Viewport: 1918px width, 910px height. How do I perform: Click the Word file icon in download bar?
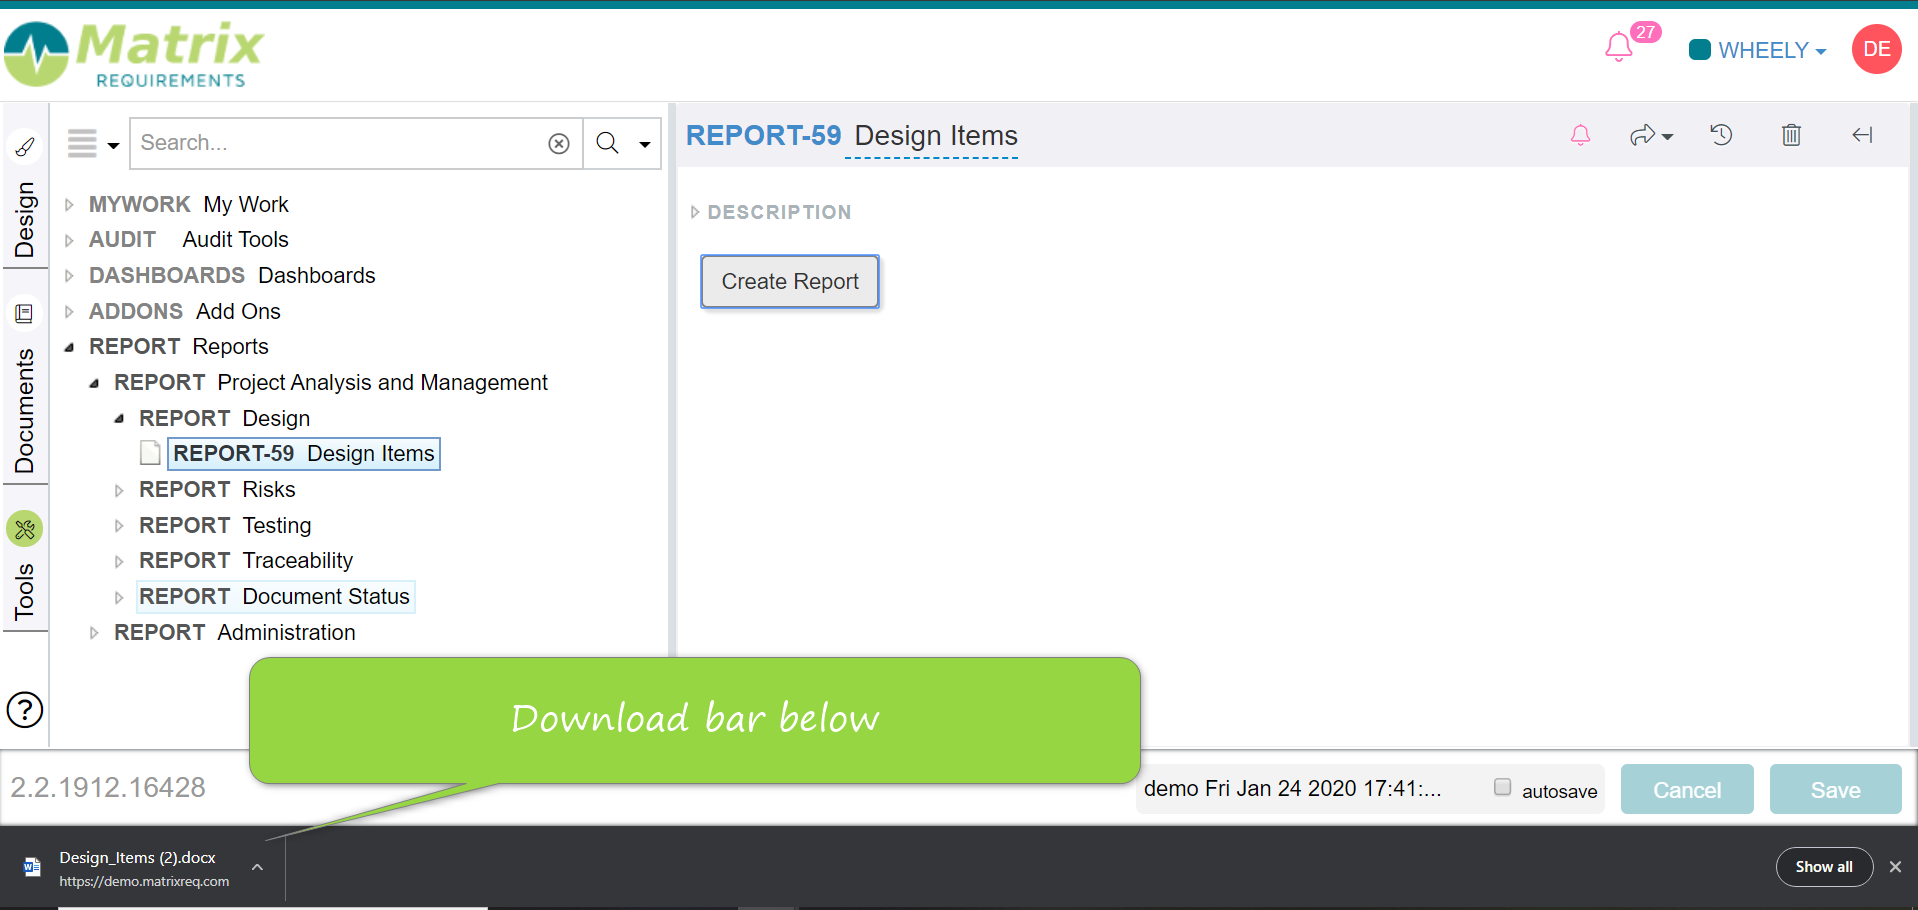(32, 867)
